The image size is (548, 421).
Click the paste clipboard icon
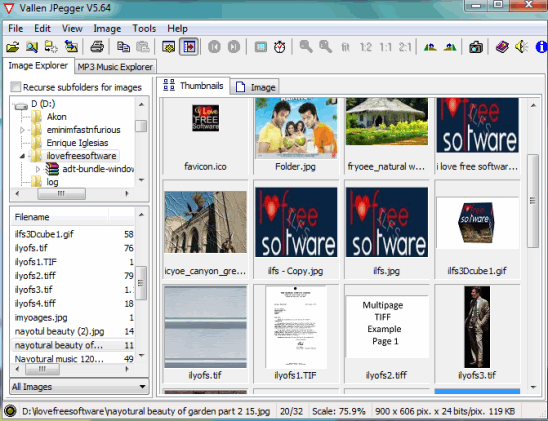pyautogui.click(x=143, y=46)
